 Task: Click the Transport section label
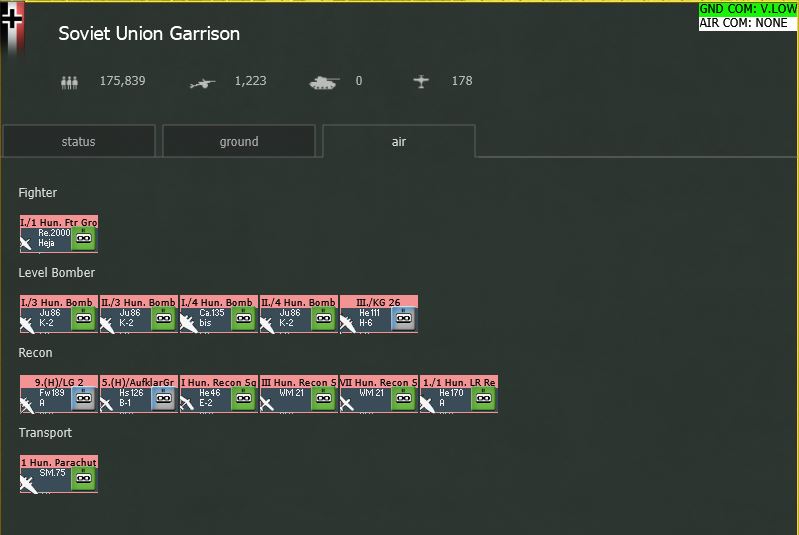pos(45,433)
